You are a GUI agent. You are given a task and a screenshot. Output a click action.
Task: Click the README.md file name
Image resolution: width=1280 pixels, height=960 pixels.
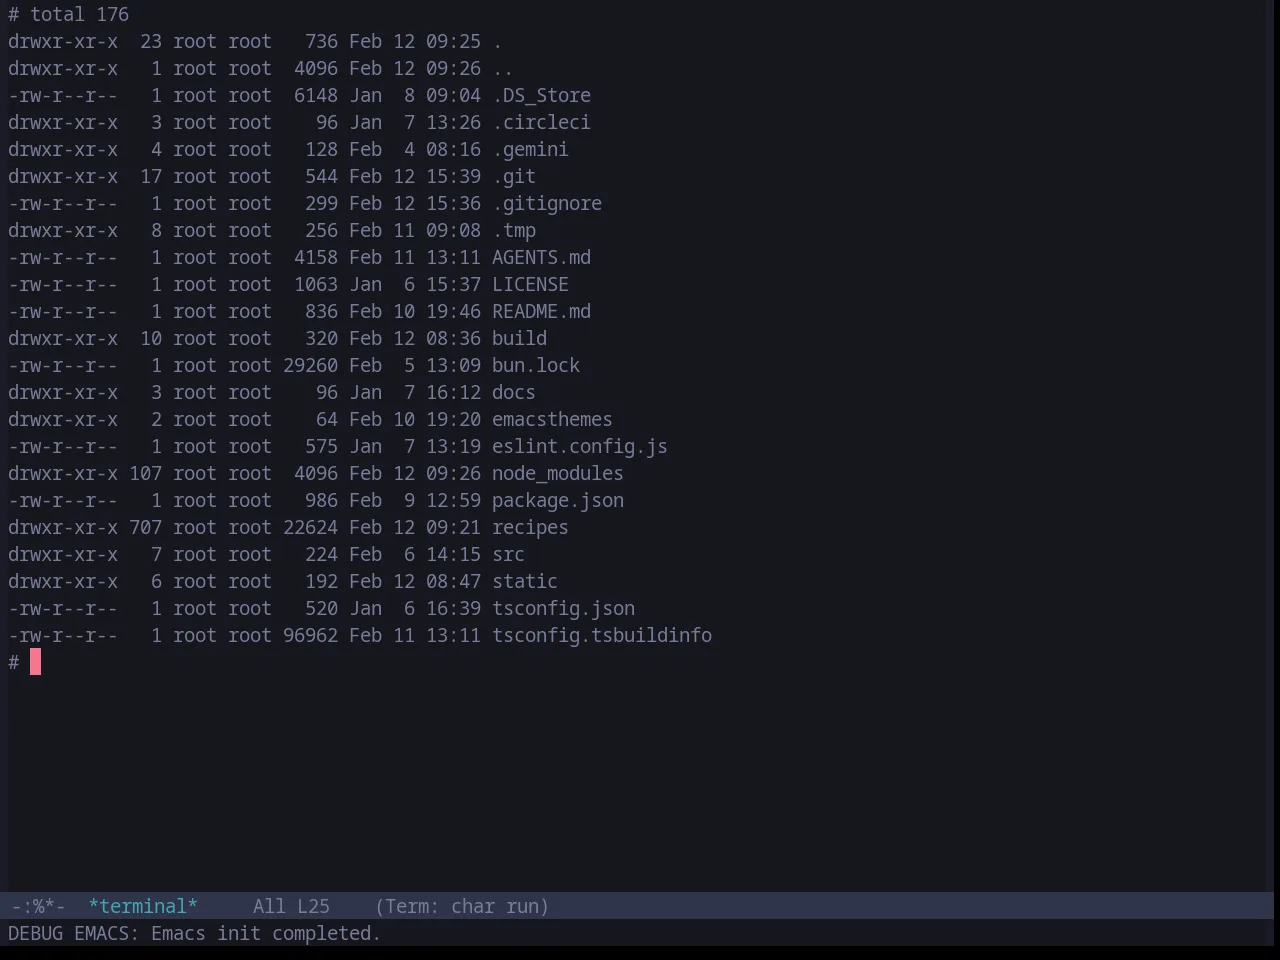coord(541,311)
